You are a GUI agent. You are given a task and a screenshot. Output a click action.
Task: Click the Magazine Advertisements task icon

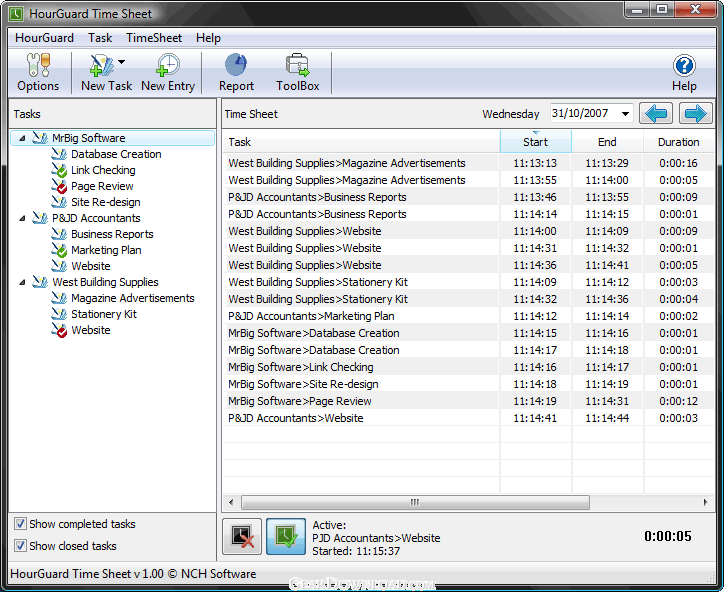tap(59, 298)
